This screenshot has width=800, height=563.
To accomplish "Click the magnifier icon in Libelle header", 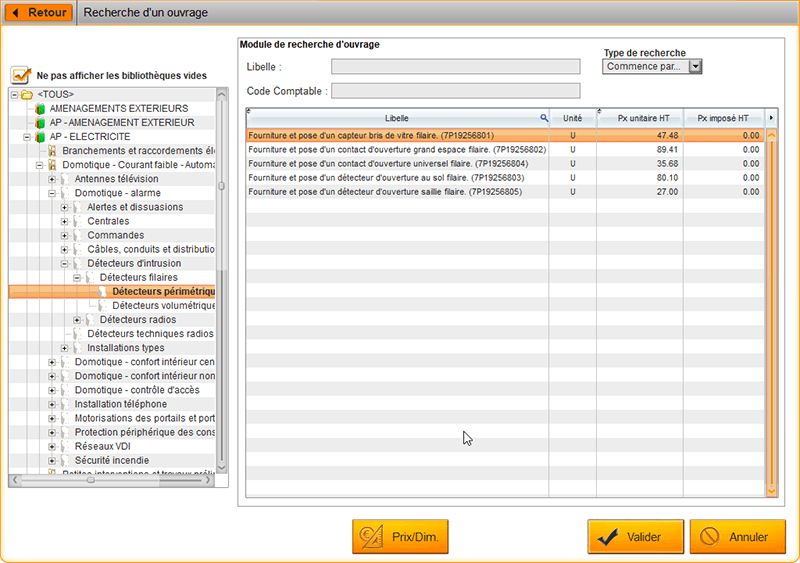I will (544, 118).
